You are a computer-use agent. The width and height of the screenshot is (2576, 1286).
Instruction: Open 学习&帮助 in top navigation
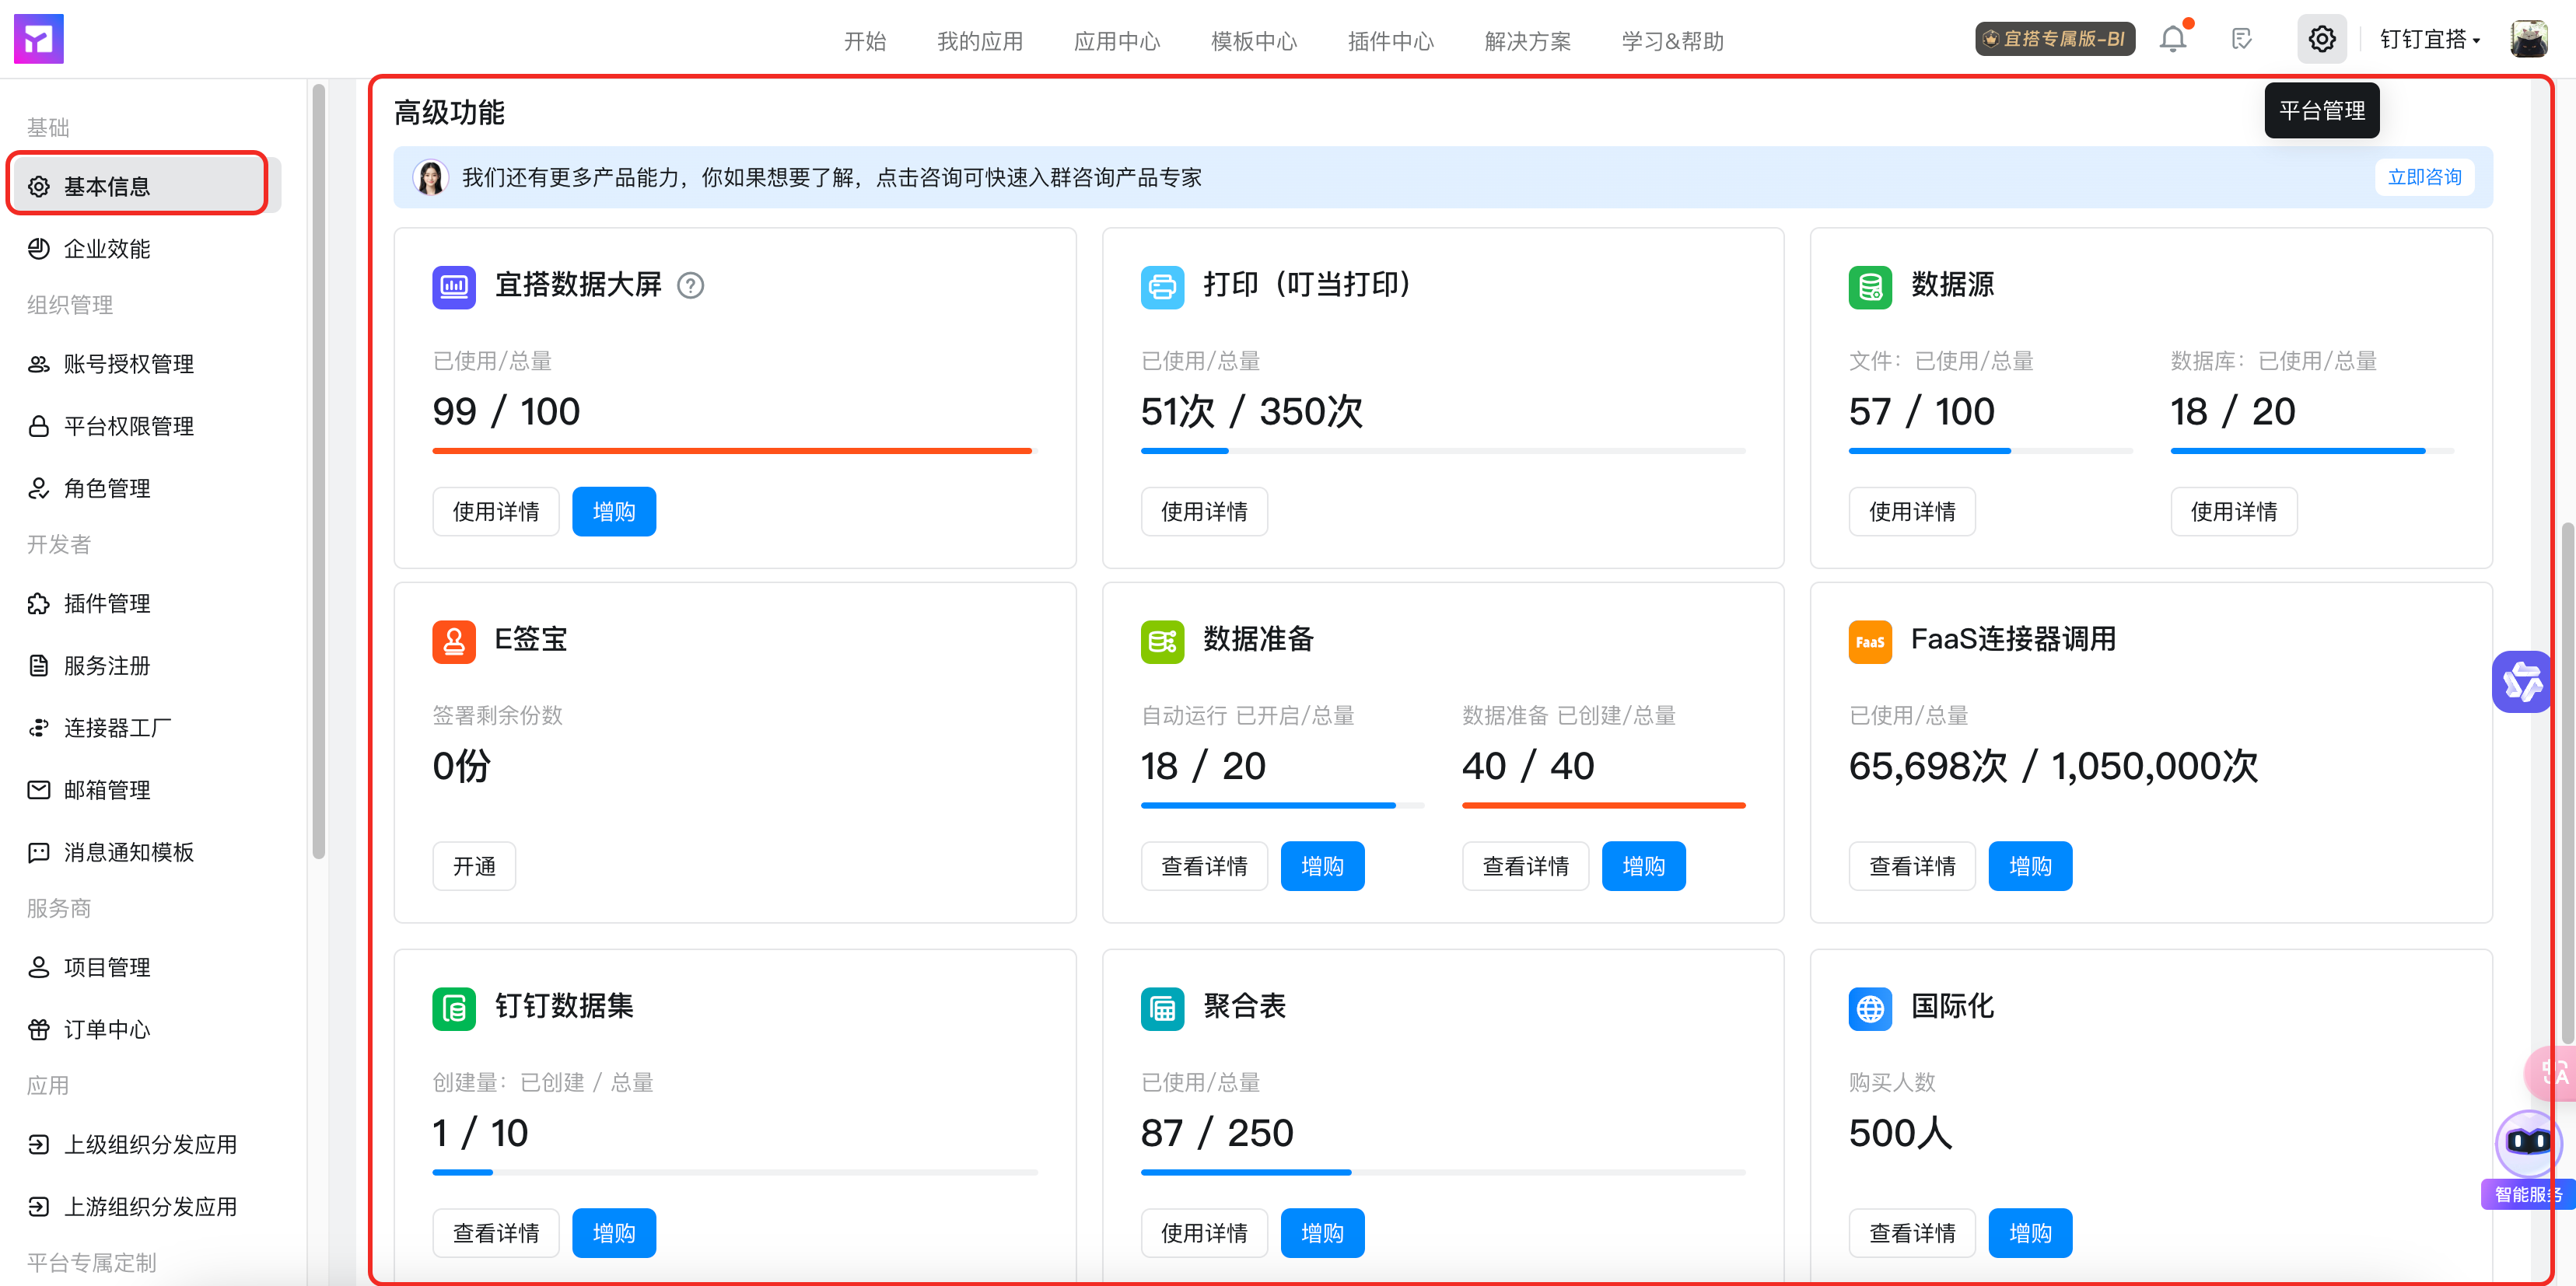tap(1673, 41)
